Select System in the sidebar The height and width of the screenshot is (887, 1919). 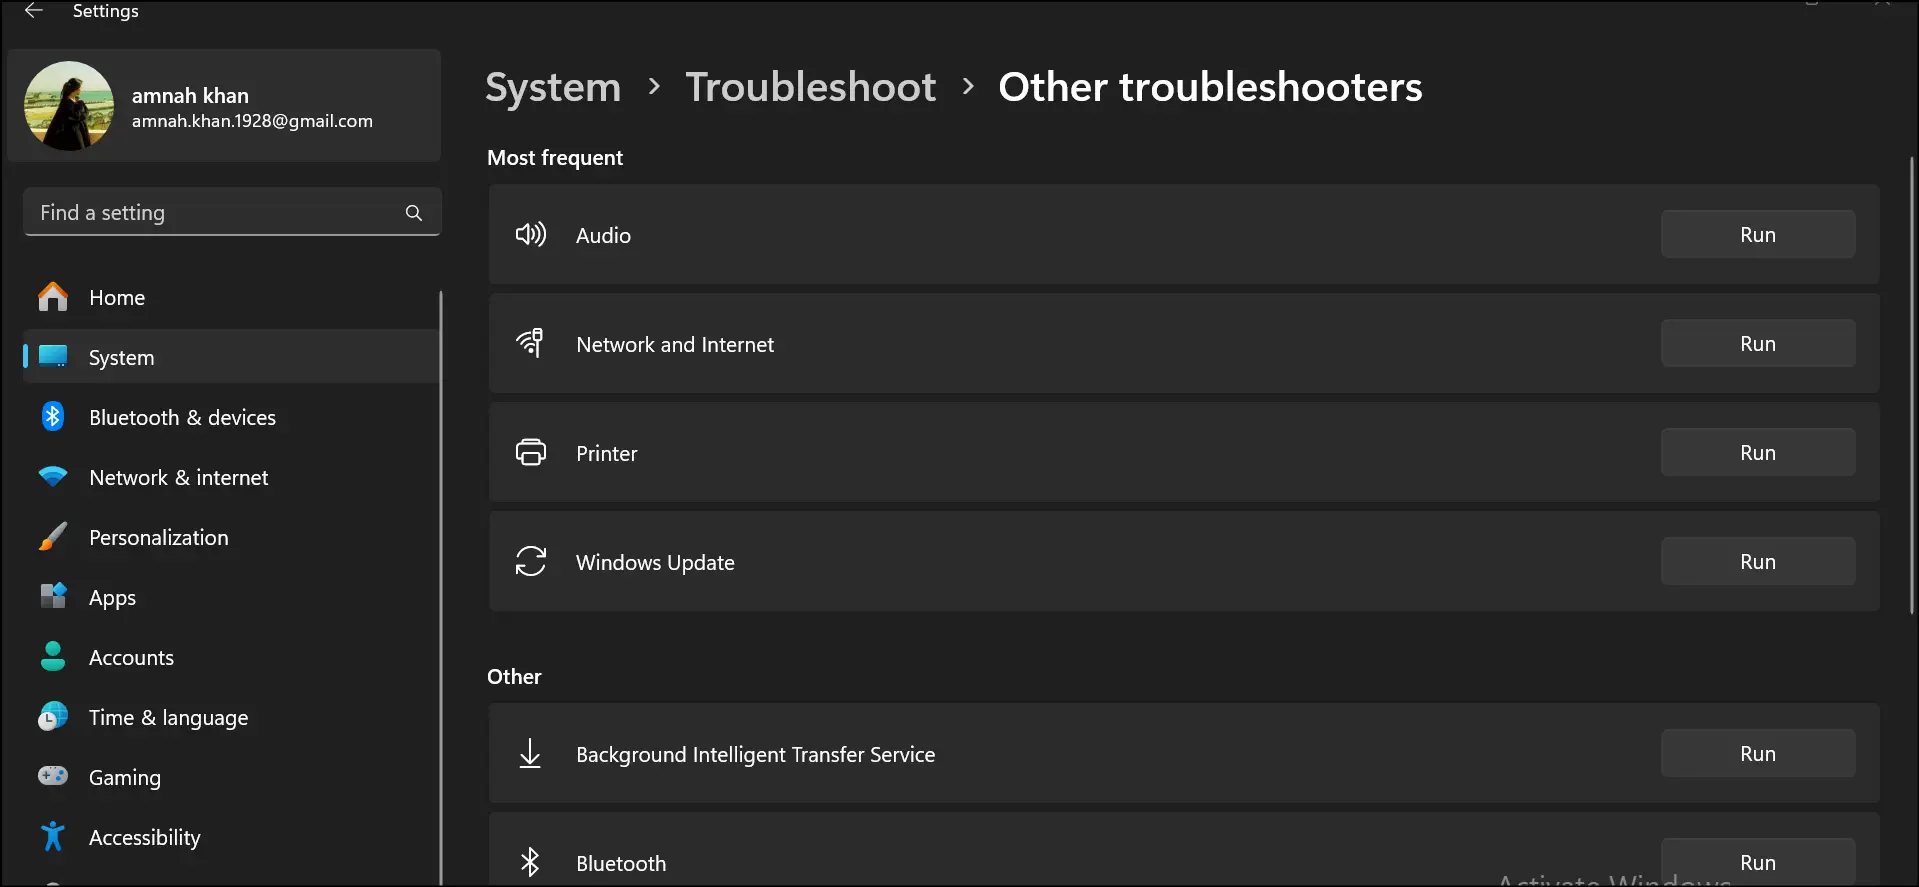pos(231,357)
